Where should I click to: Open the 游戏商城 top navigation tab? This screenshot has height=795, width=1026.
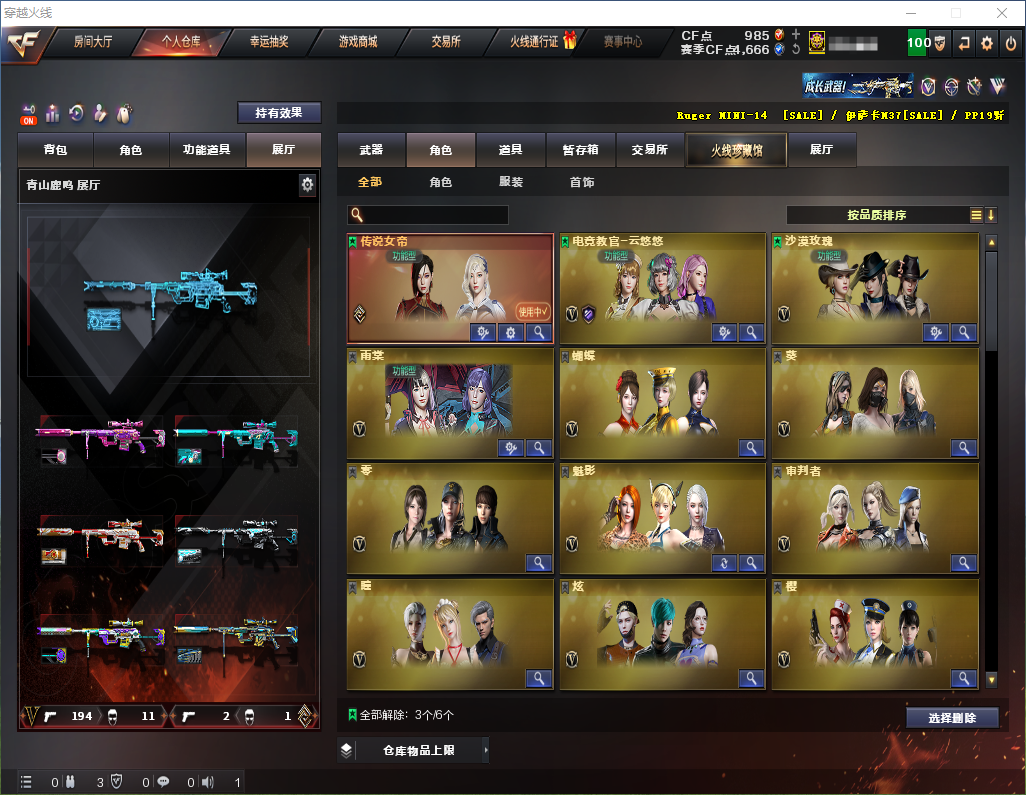[x=358, y=42]
